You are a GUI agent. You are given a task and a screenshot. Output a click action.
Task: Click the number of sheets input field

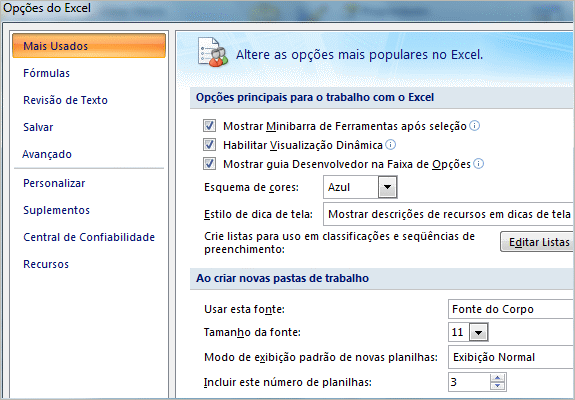coord(469,382)
